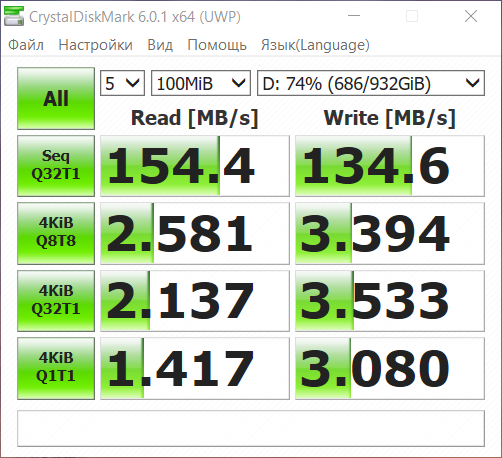The image size is (502, 458).
Task: Click the CrystalDiskMark app icon in title bar
Action: click(x=14, y=16)
